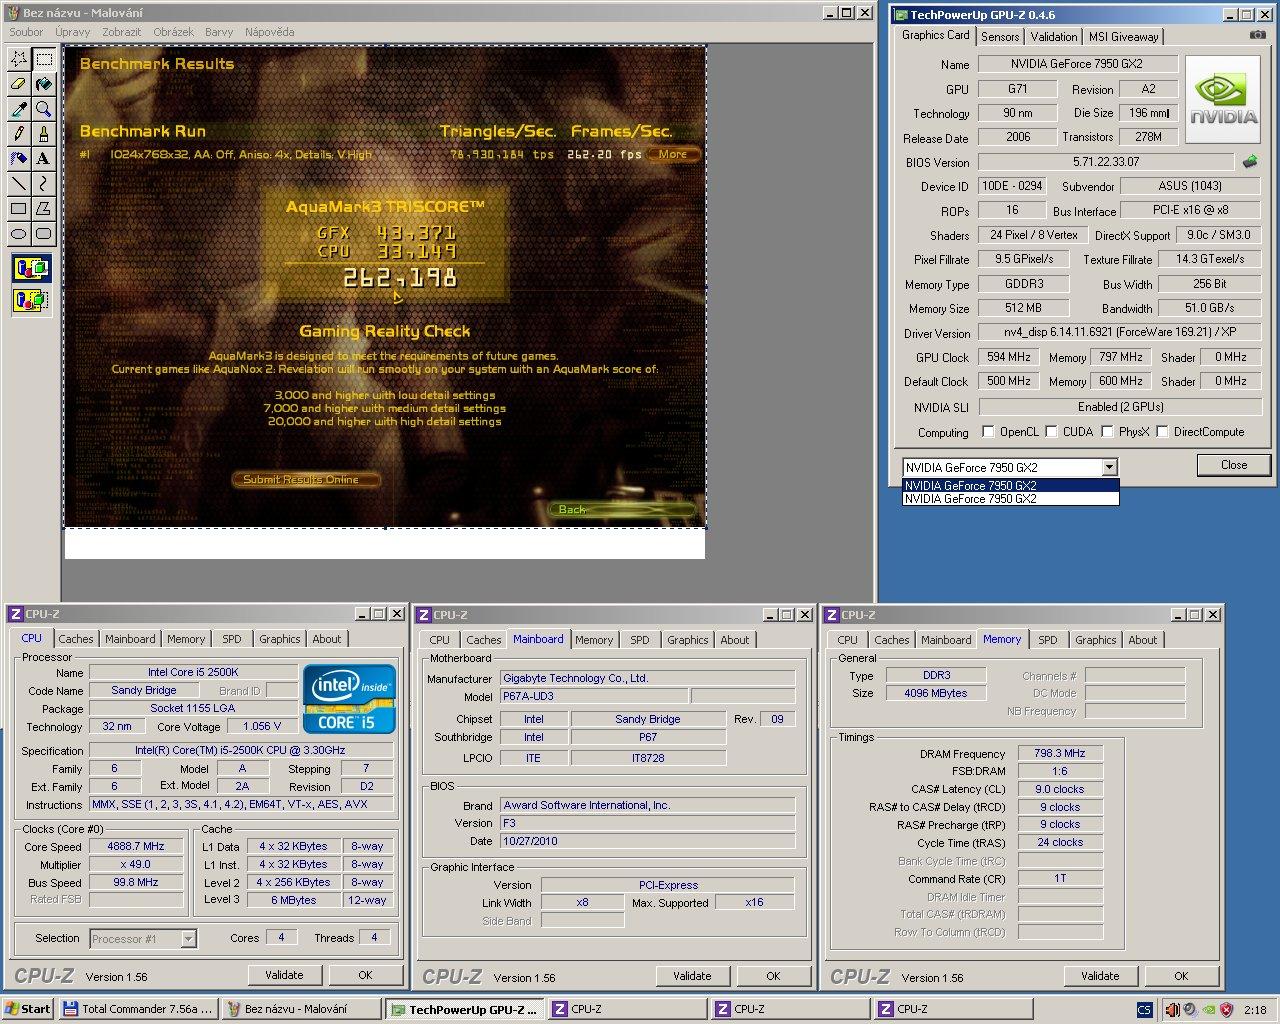This screenshot has height=1024, width=1280.
Task: Click Validate in the left CPU-Z window
Action: click(284, 975)
